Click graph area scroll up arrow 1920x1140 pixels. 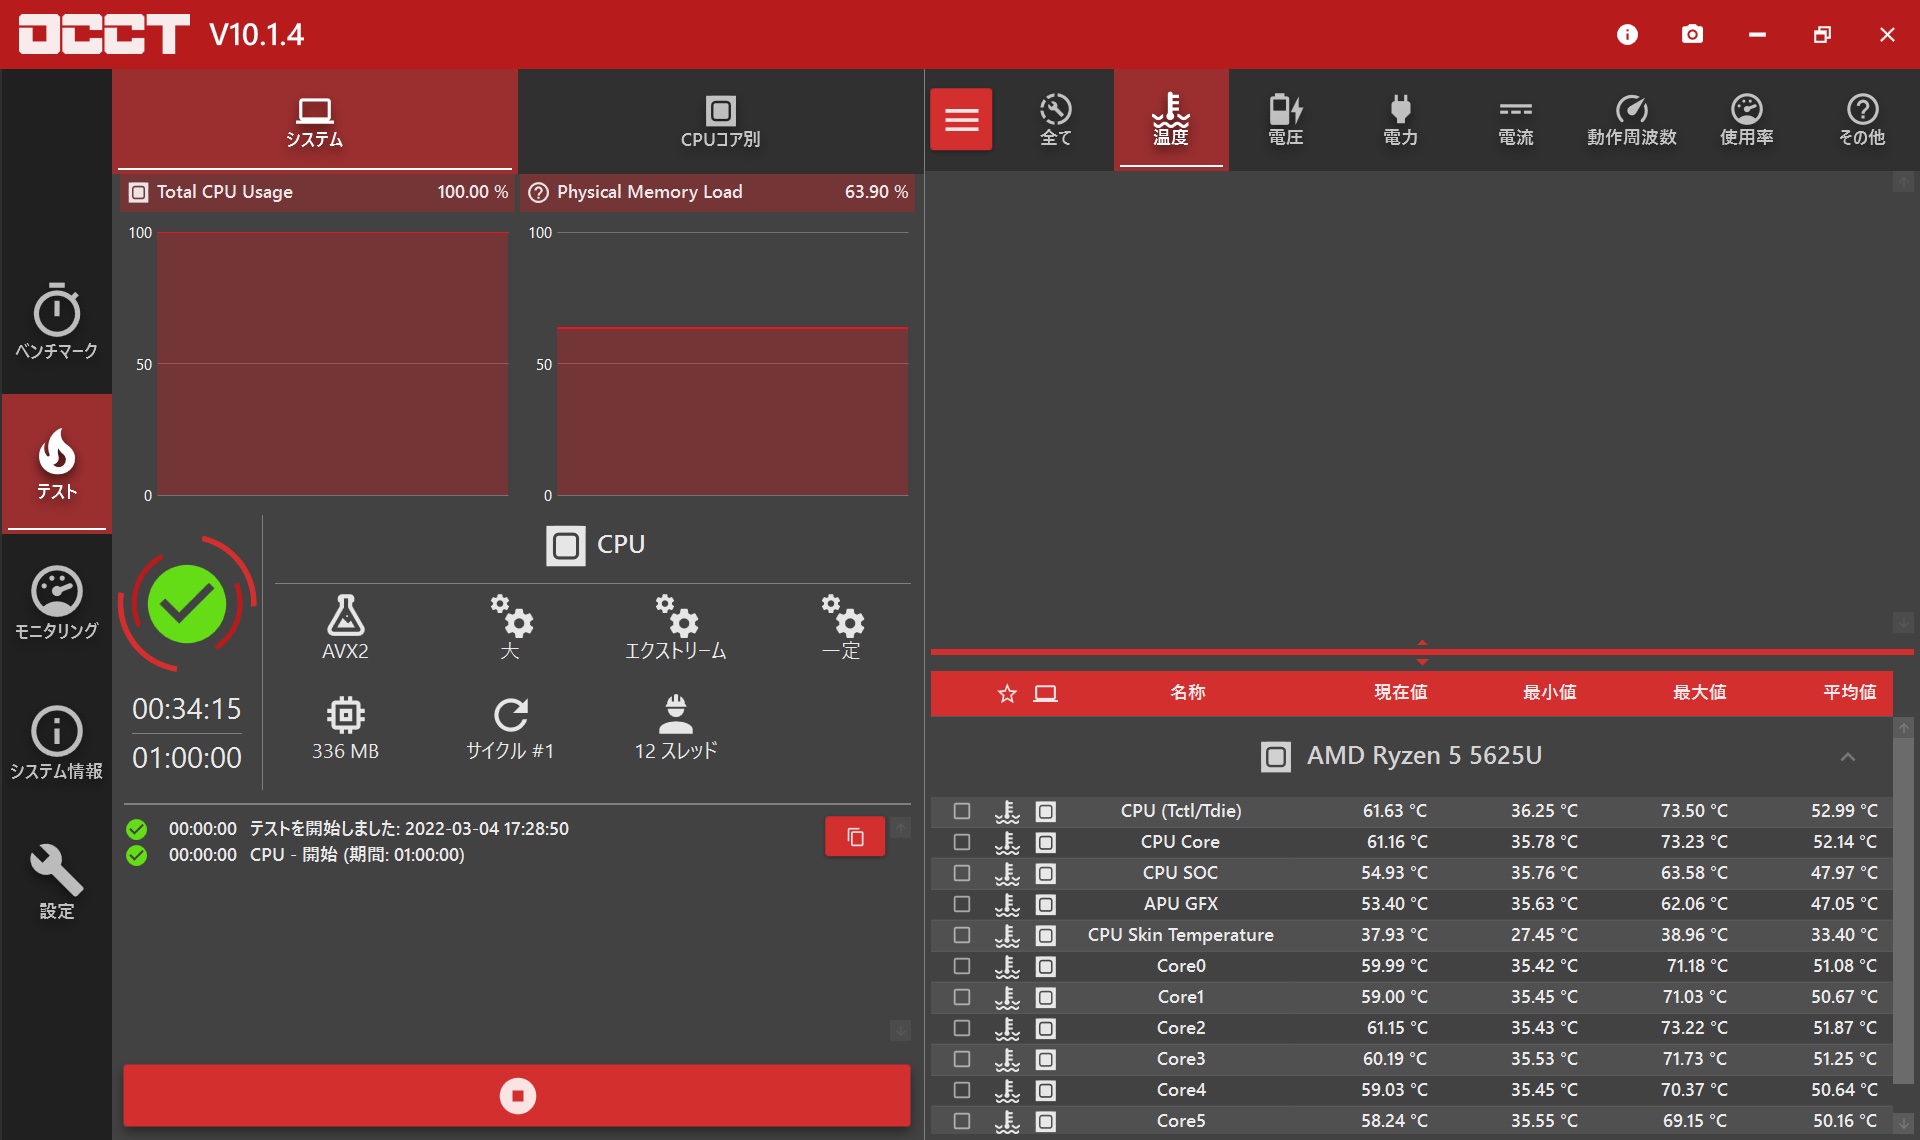pos(1903,183)
